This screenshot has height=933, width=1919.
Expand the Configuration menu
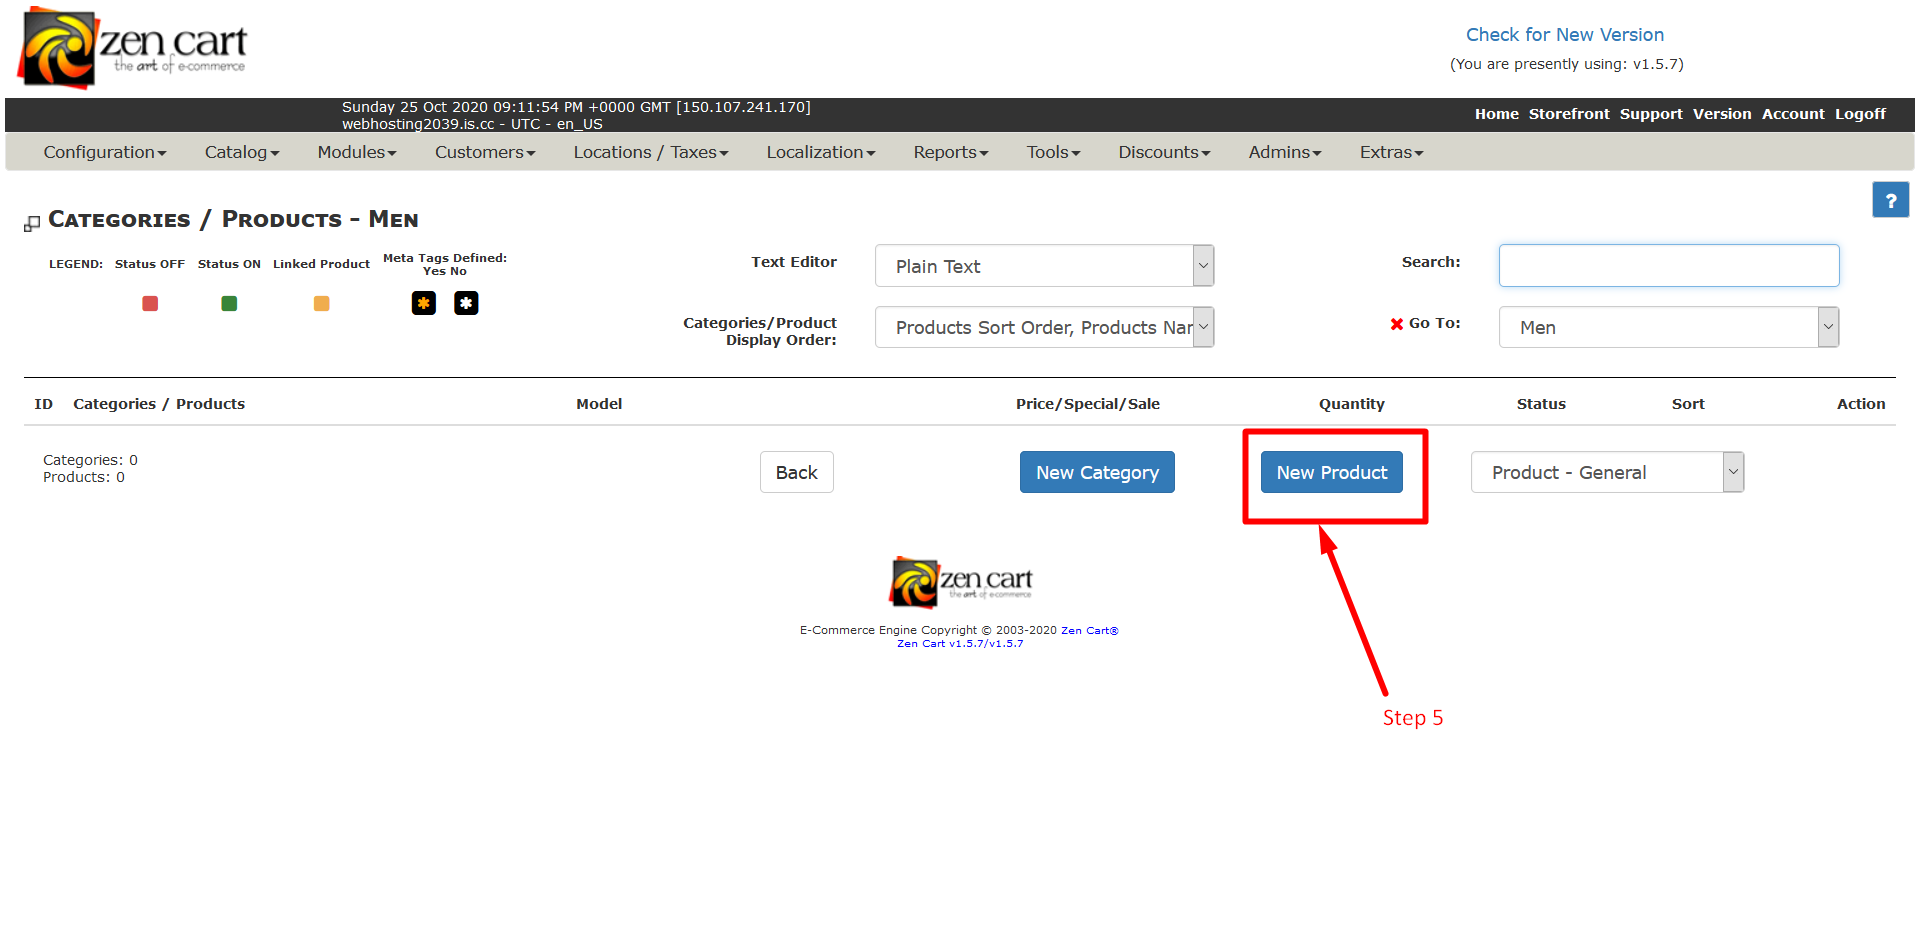105,152
